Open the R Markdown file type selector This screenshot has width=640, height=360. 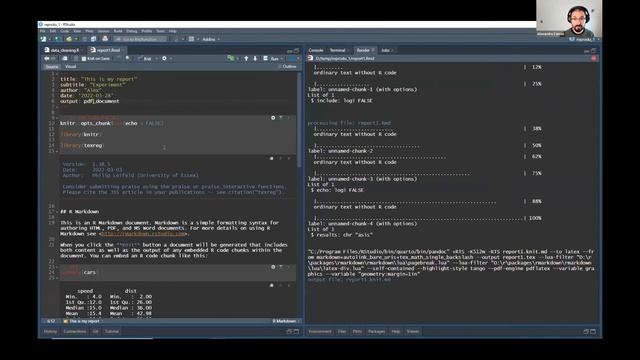click(285, 321)
